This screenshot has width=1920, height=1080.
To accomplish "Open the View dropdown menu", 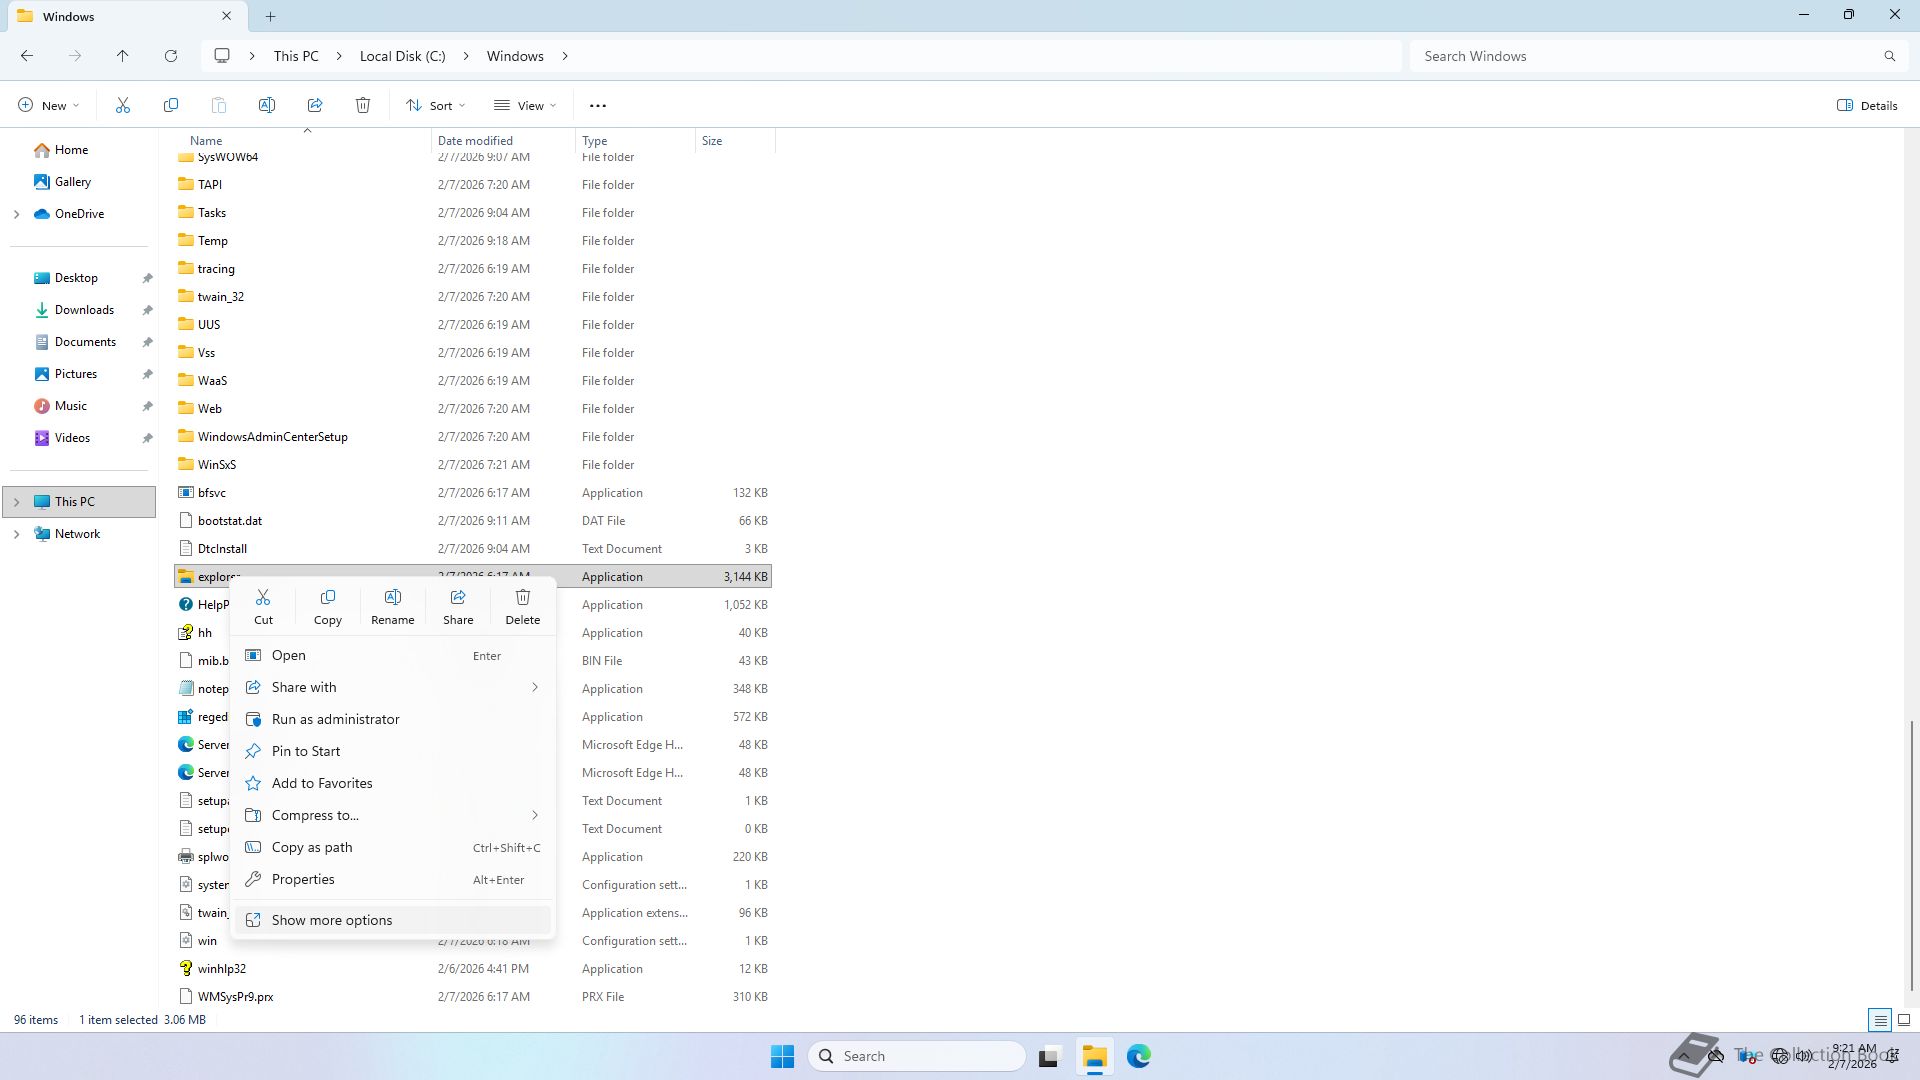I will 525,105.
